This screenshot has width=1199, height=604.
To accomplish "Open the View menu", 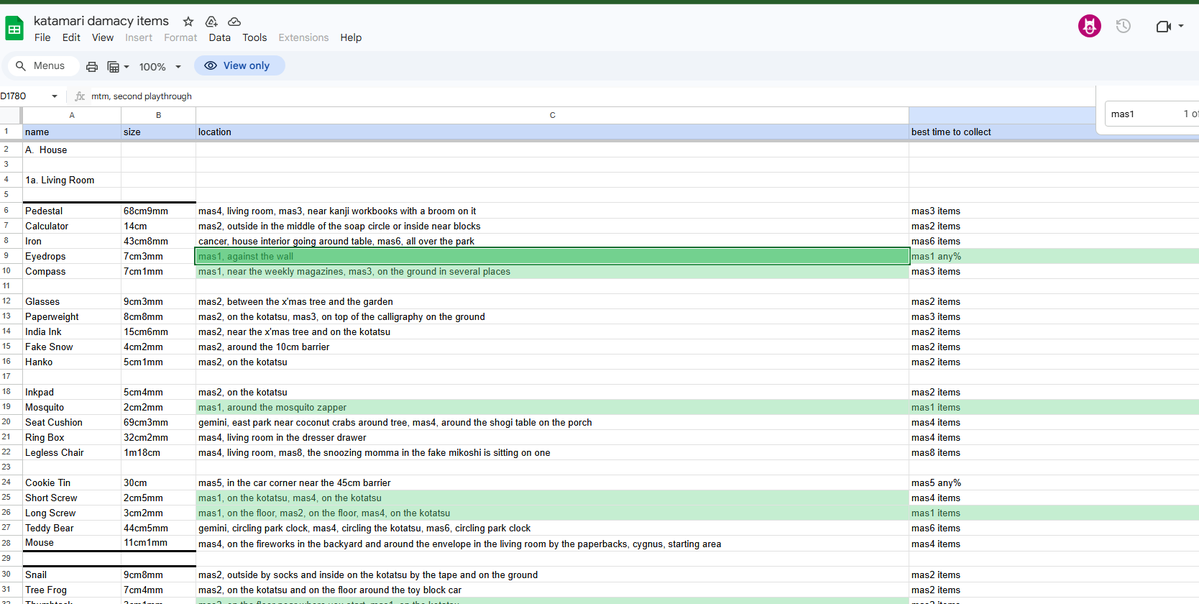I will click(x=102, y=37).
